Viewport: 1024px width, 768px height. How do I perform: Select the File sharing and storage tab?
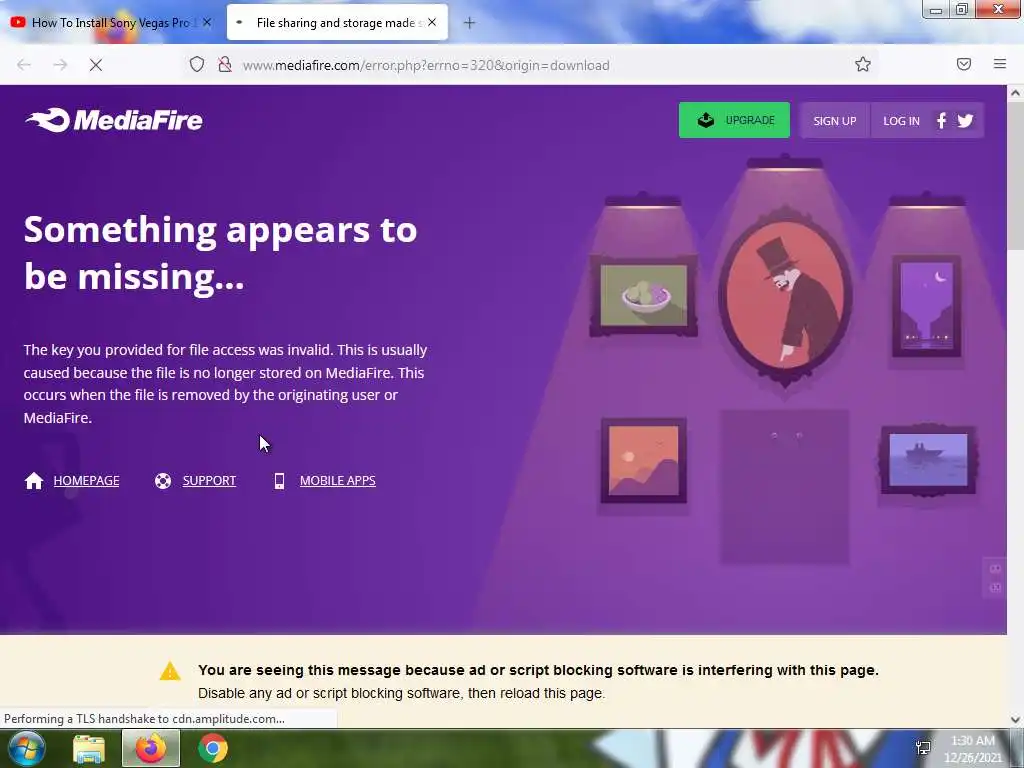pos(337,22)
